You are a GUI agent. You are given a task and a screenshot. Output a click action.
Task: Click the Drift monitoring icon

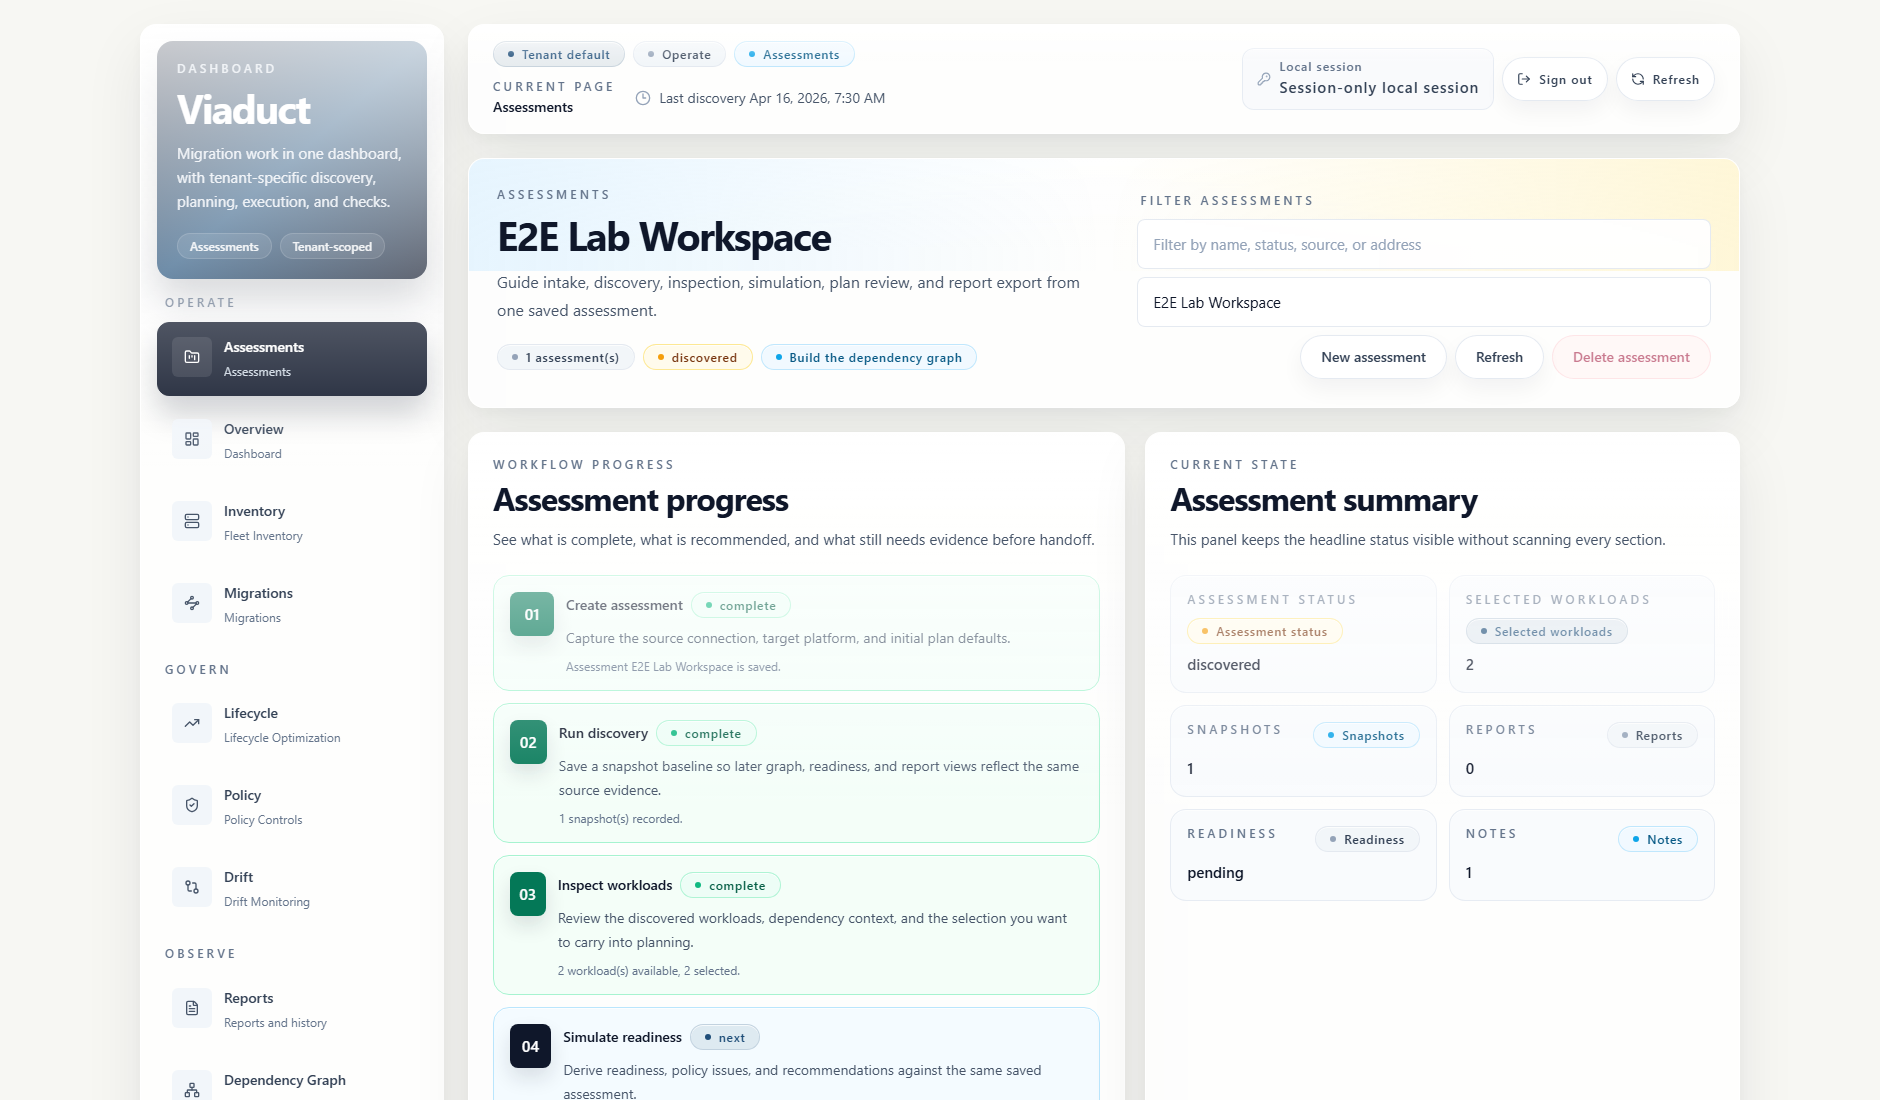point(192,887)
